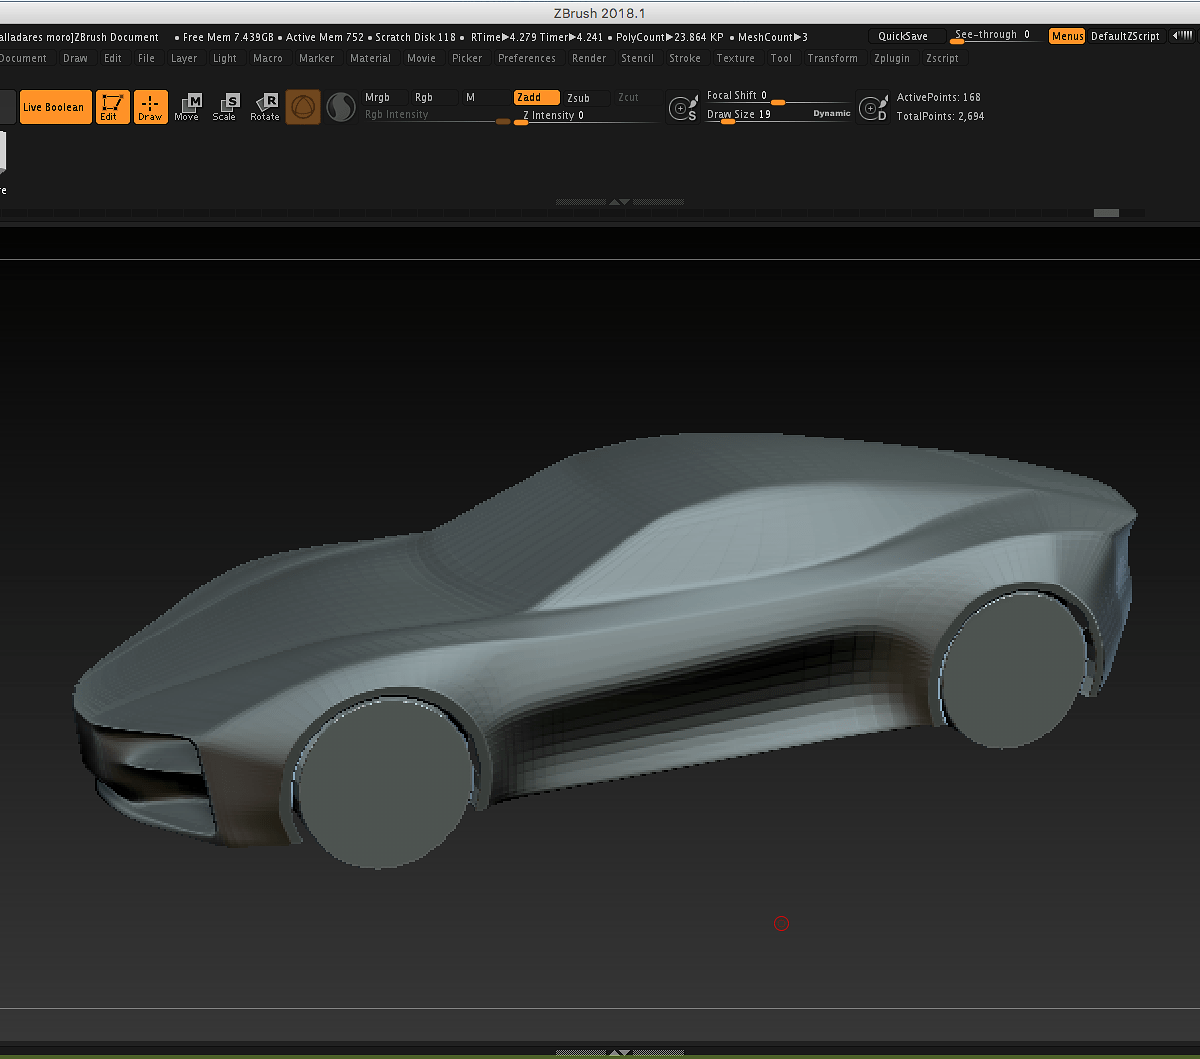The width and height of the screenshot is (1200, 1059).
Task: Open the Marker menu
Action: click(x=317, y=58)
